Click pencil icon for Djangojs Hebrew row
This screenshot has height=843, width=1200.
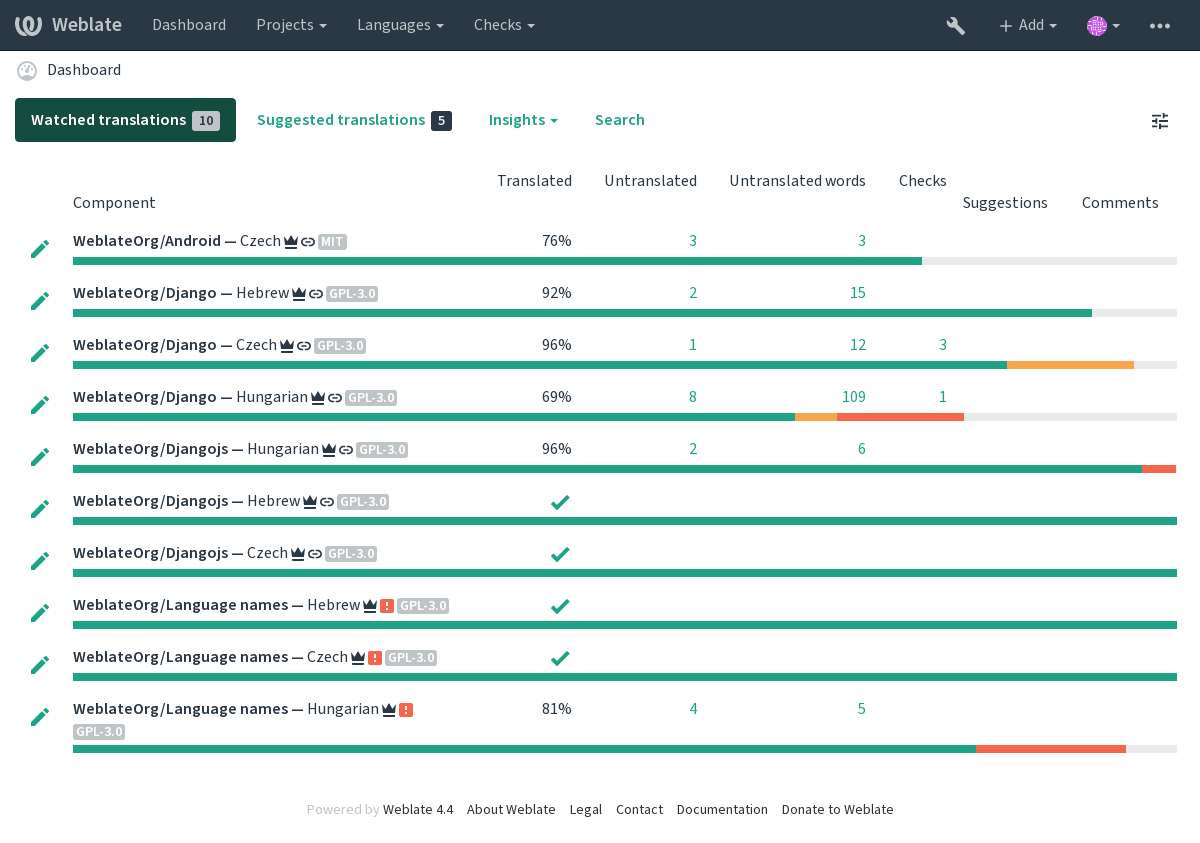coord(40,508)
